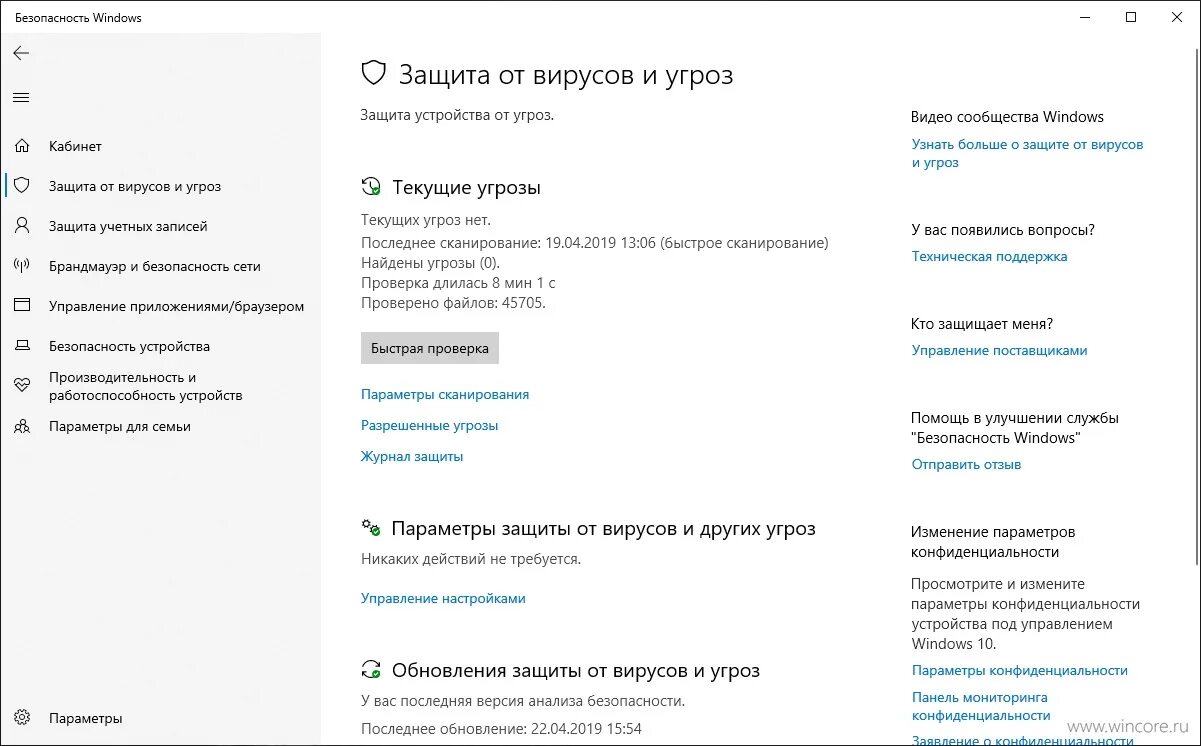View Журнал защиты
The width and height of the screenshot is (1201, 746).
point(412,456)
